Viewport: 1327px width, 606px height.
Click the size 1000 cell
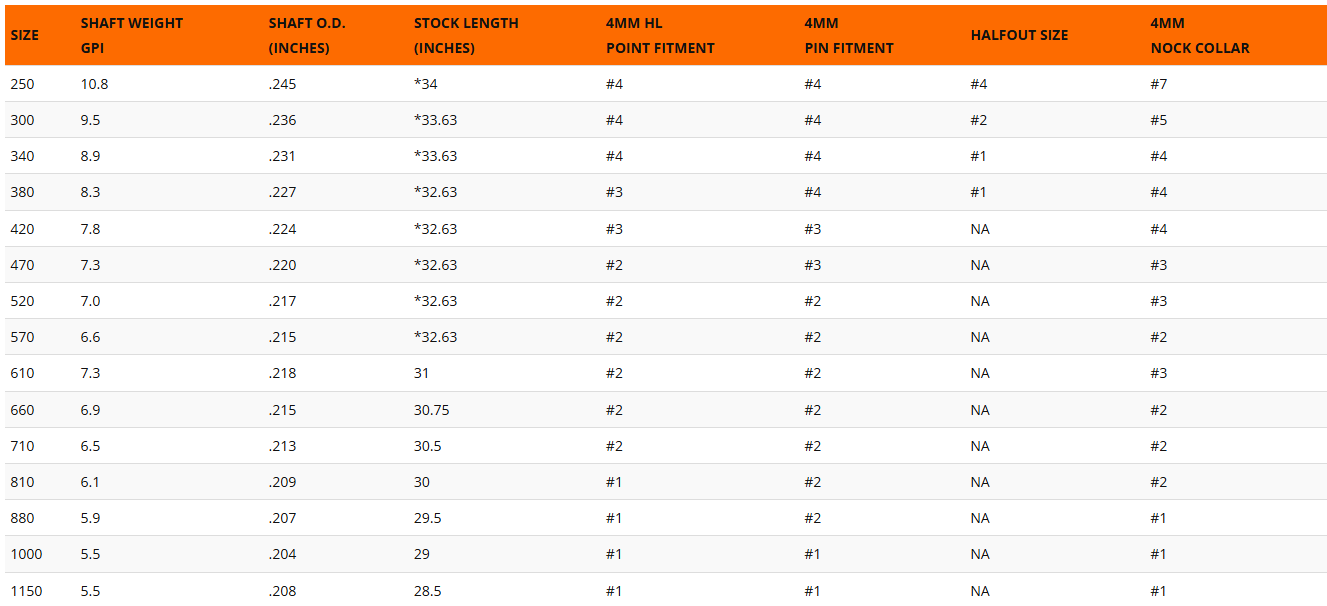26,554
